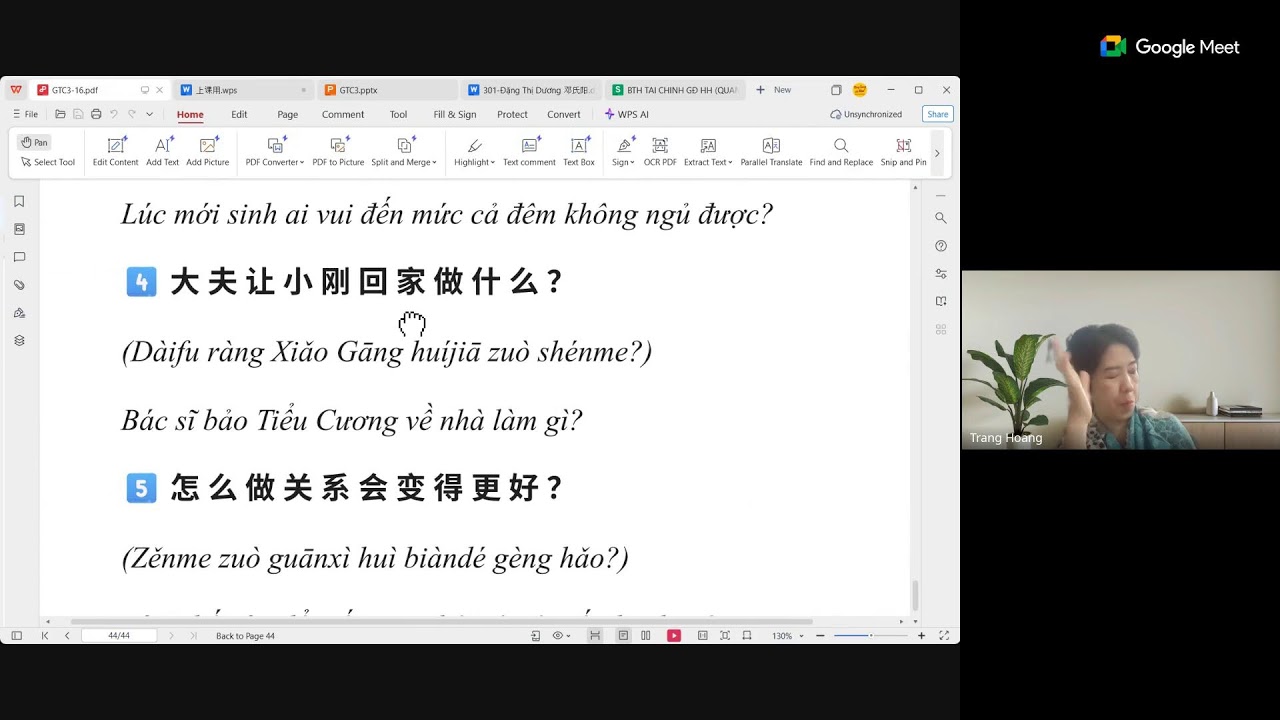Click the Share button
The image size is (1280, 720).
[x=937, y=114]
